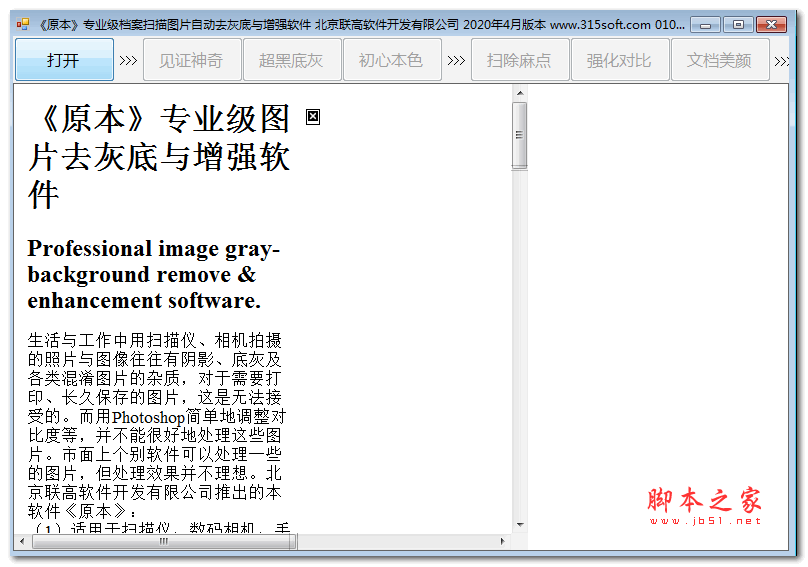Click the horizontal scrollbar left arrow
Screen dimensions: 808x567
click(x=22, y=541)
